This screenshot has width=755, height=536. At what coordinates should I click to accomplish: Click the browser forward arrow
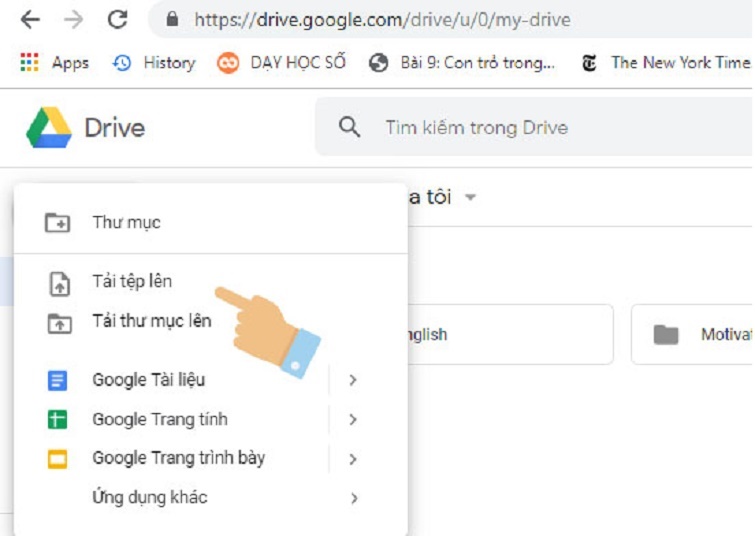click(x=73, y=20)
